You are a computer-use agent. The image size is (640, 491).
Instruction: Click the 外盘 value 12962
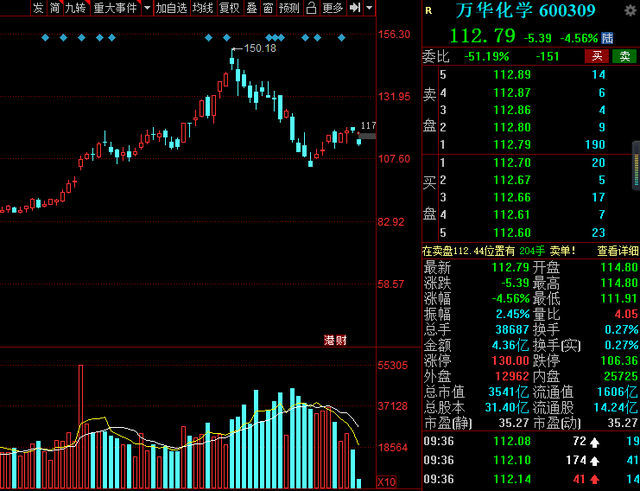tap(512, 376)
